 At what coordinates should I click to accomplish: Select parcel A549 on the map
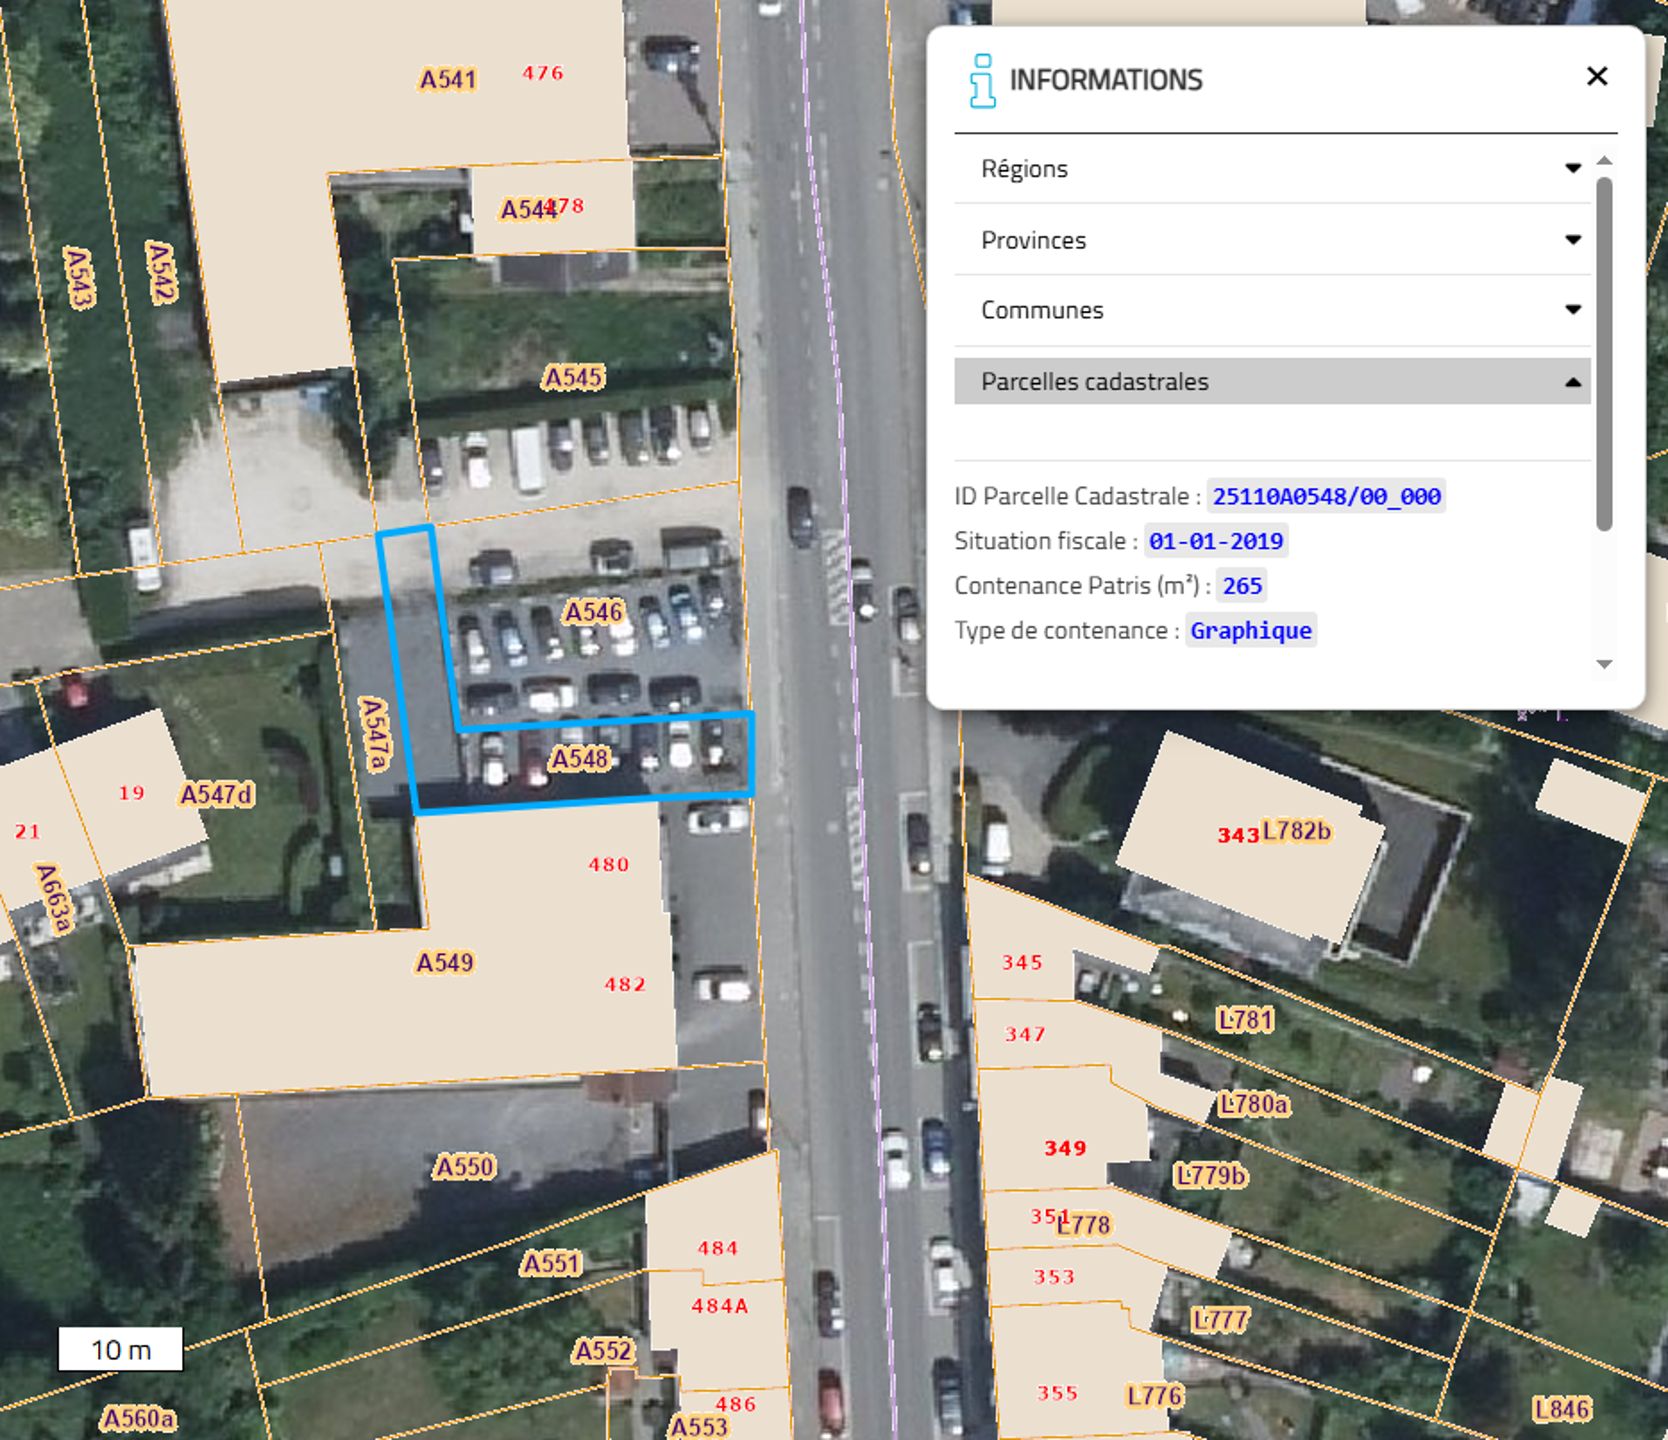coord(445,963)
